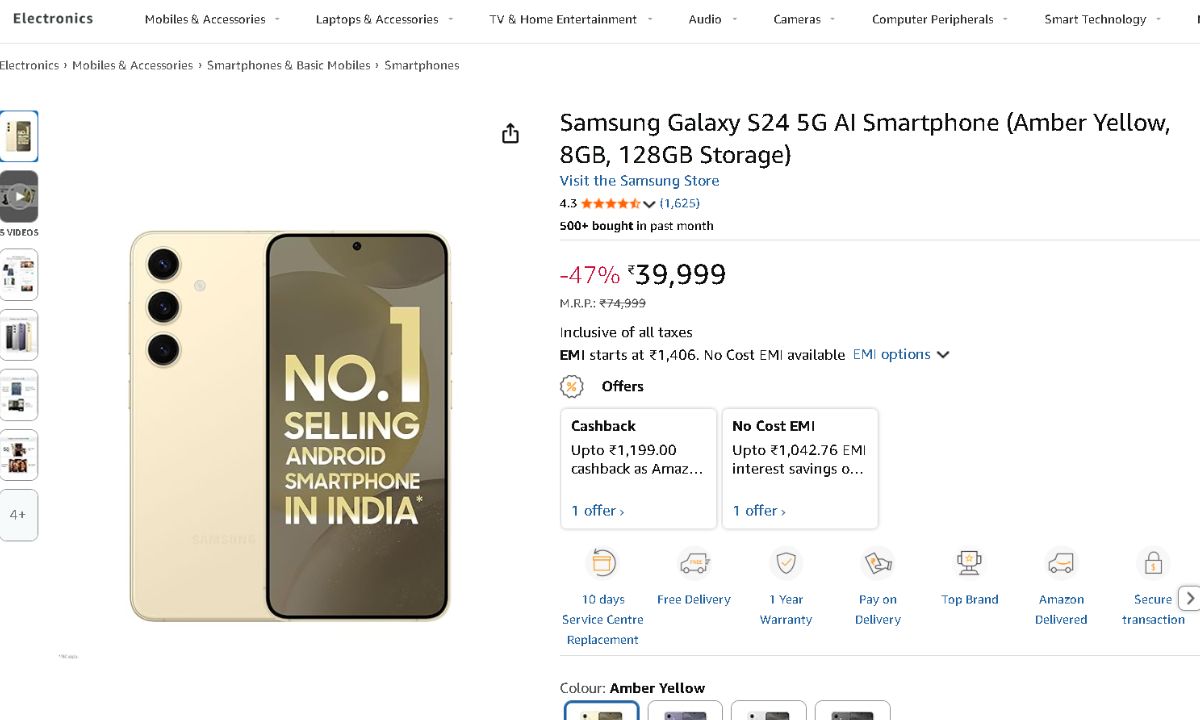The width and height of the screenshot is (1200, 720).
Task: Click the Pay on Delivery icon
Action: coord(877,563)
